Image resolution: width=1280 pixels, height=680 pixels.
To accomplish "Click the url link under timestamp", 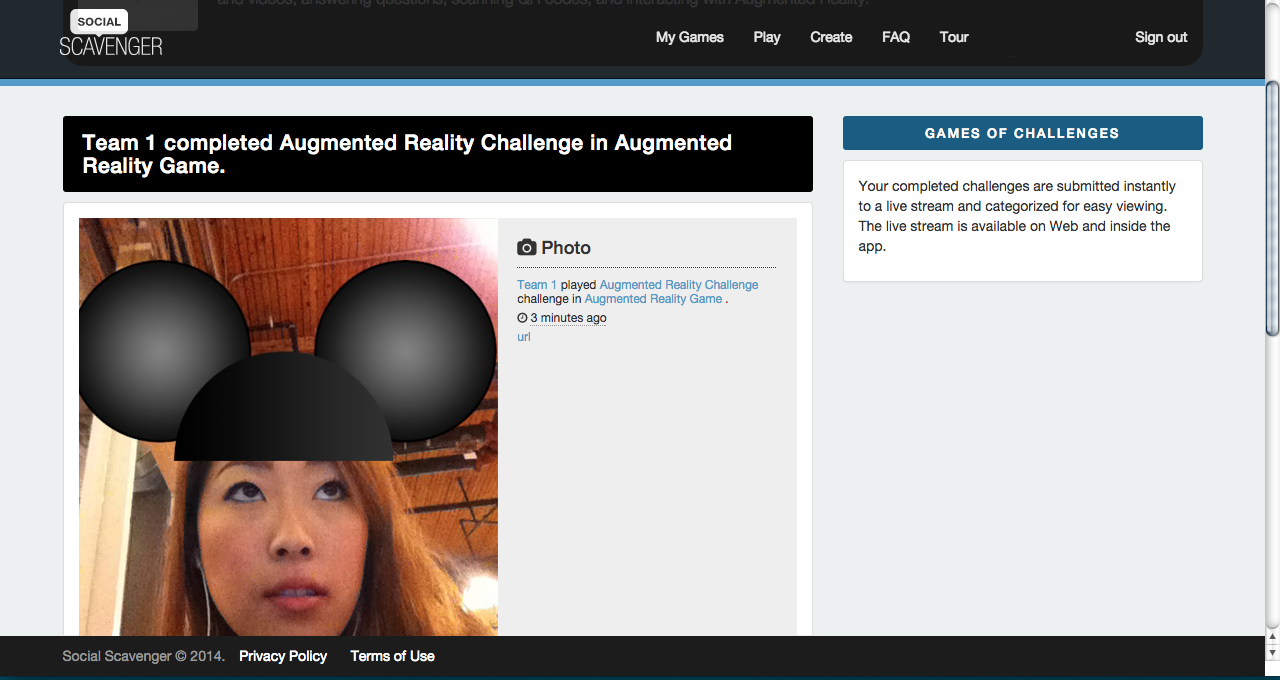I will pos(524,337).
